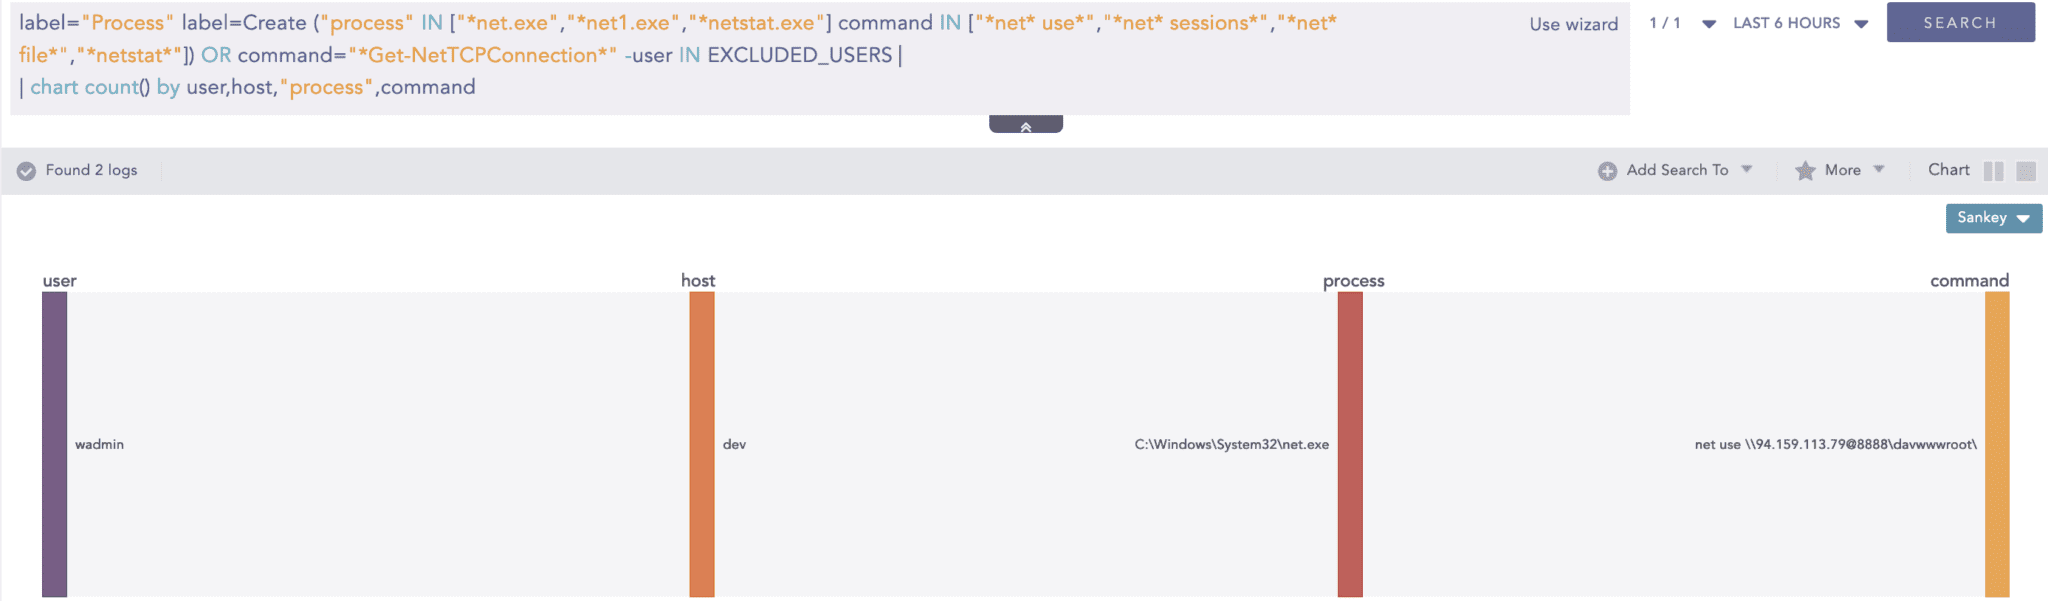Collapse the query editor with the up-chevron icon

(x=1025, y=124)
